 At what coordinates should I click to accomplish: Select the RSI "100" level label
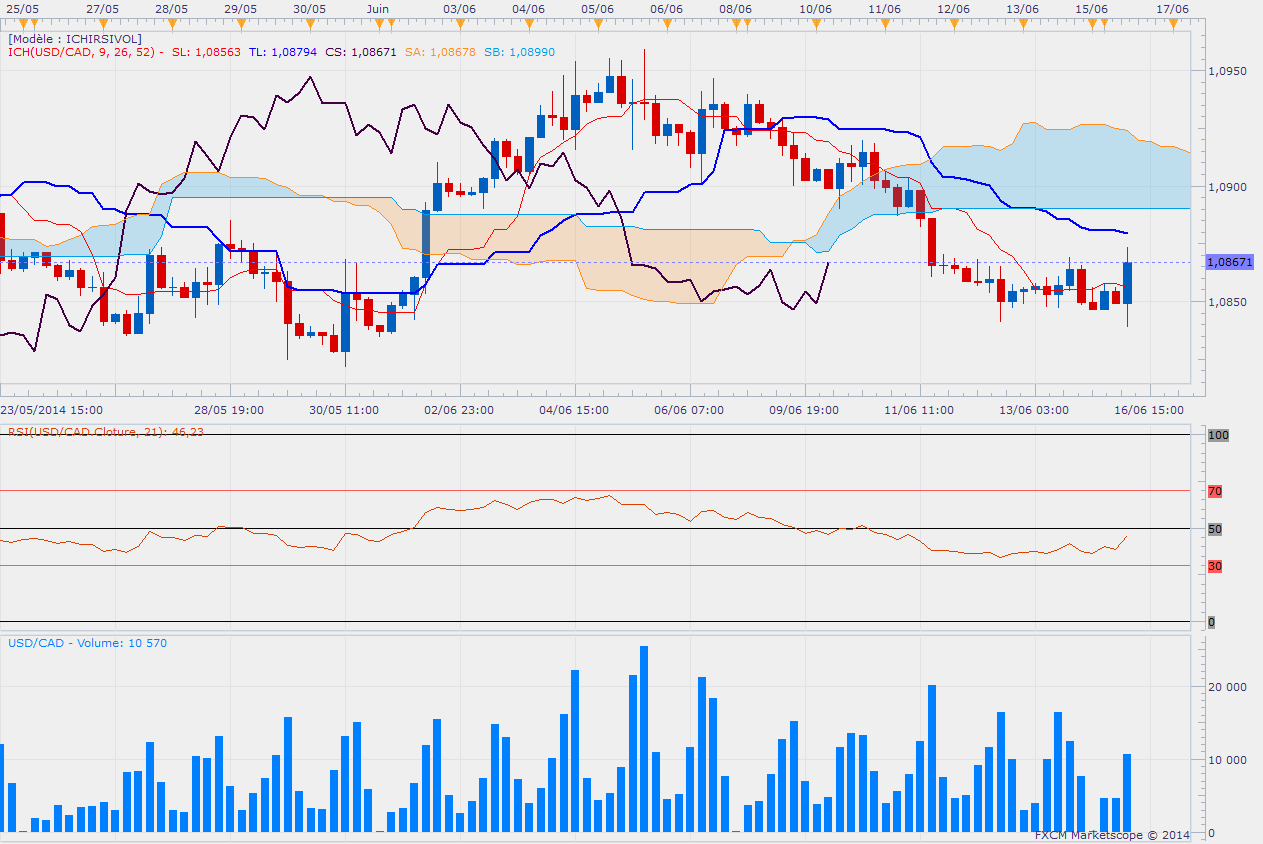click(1218, 436)
